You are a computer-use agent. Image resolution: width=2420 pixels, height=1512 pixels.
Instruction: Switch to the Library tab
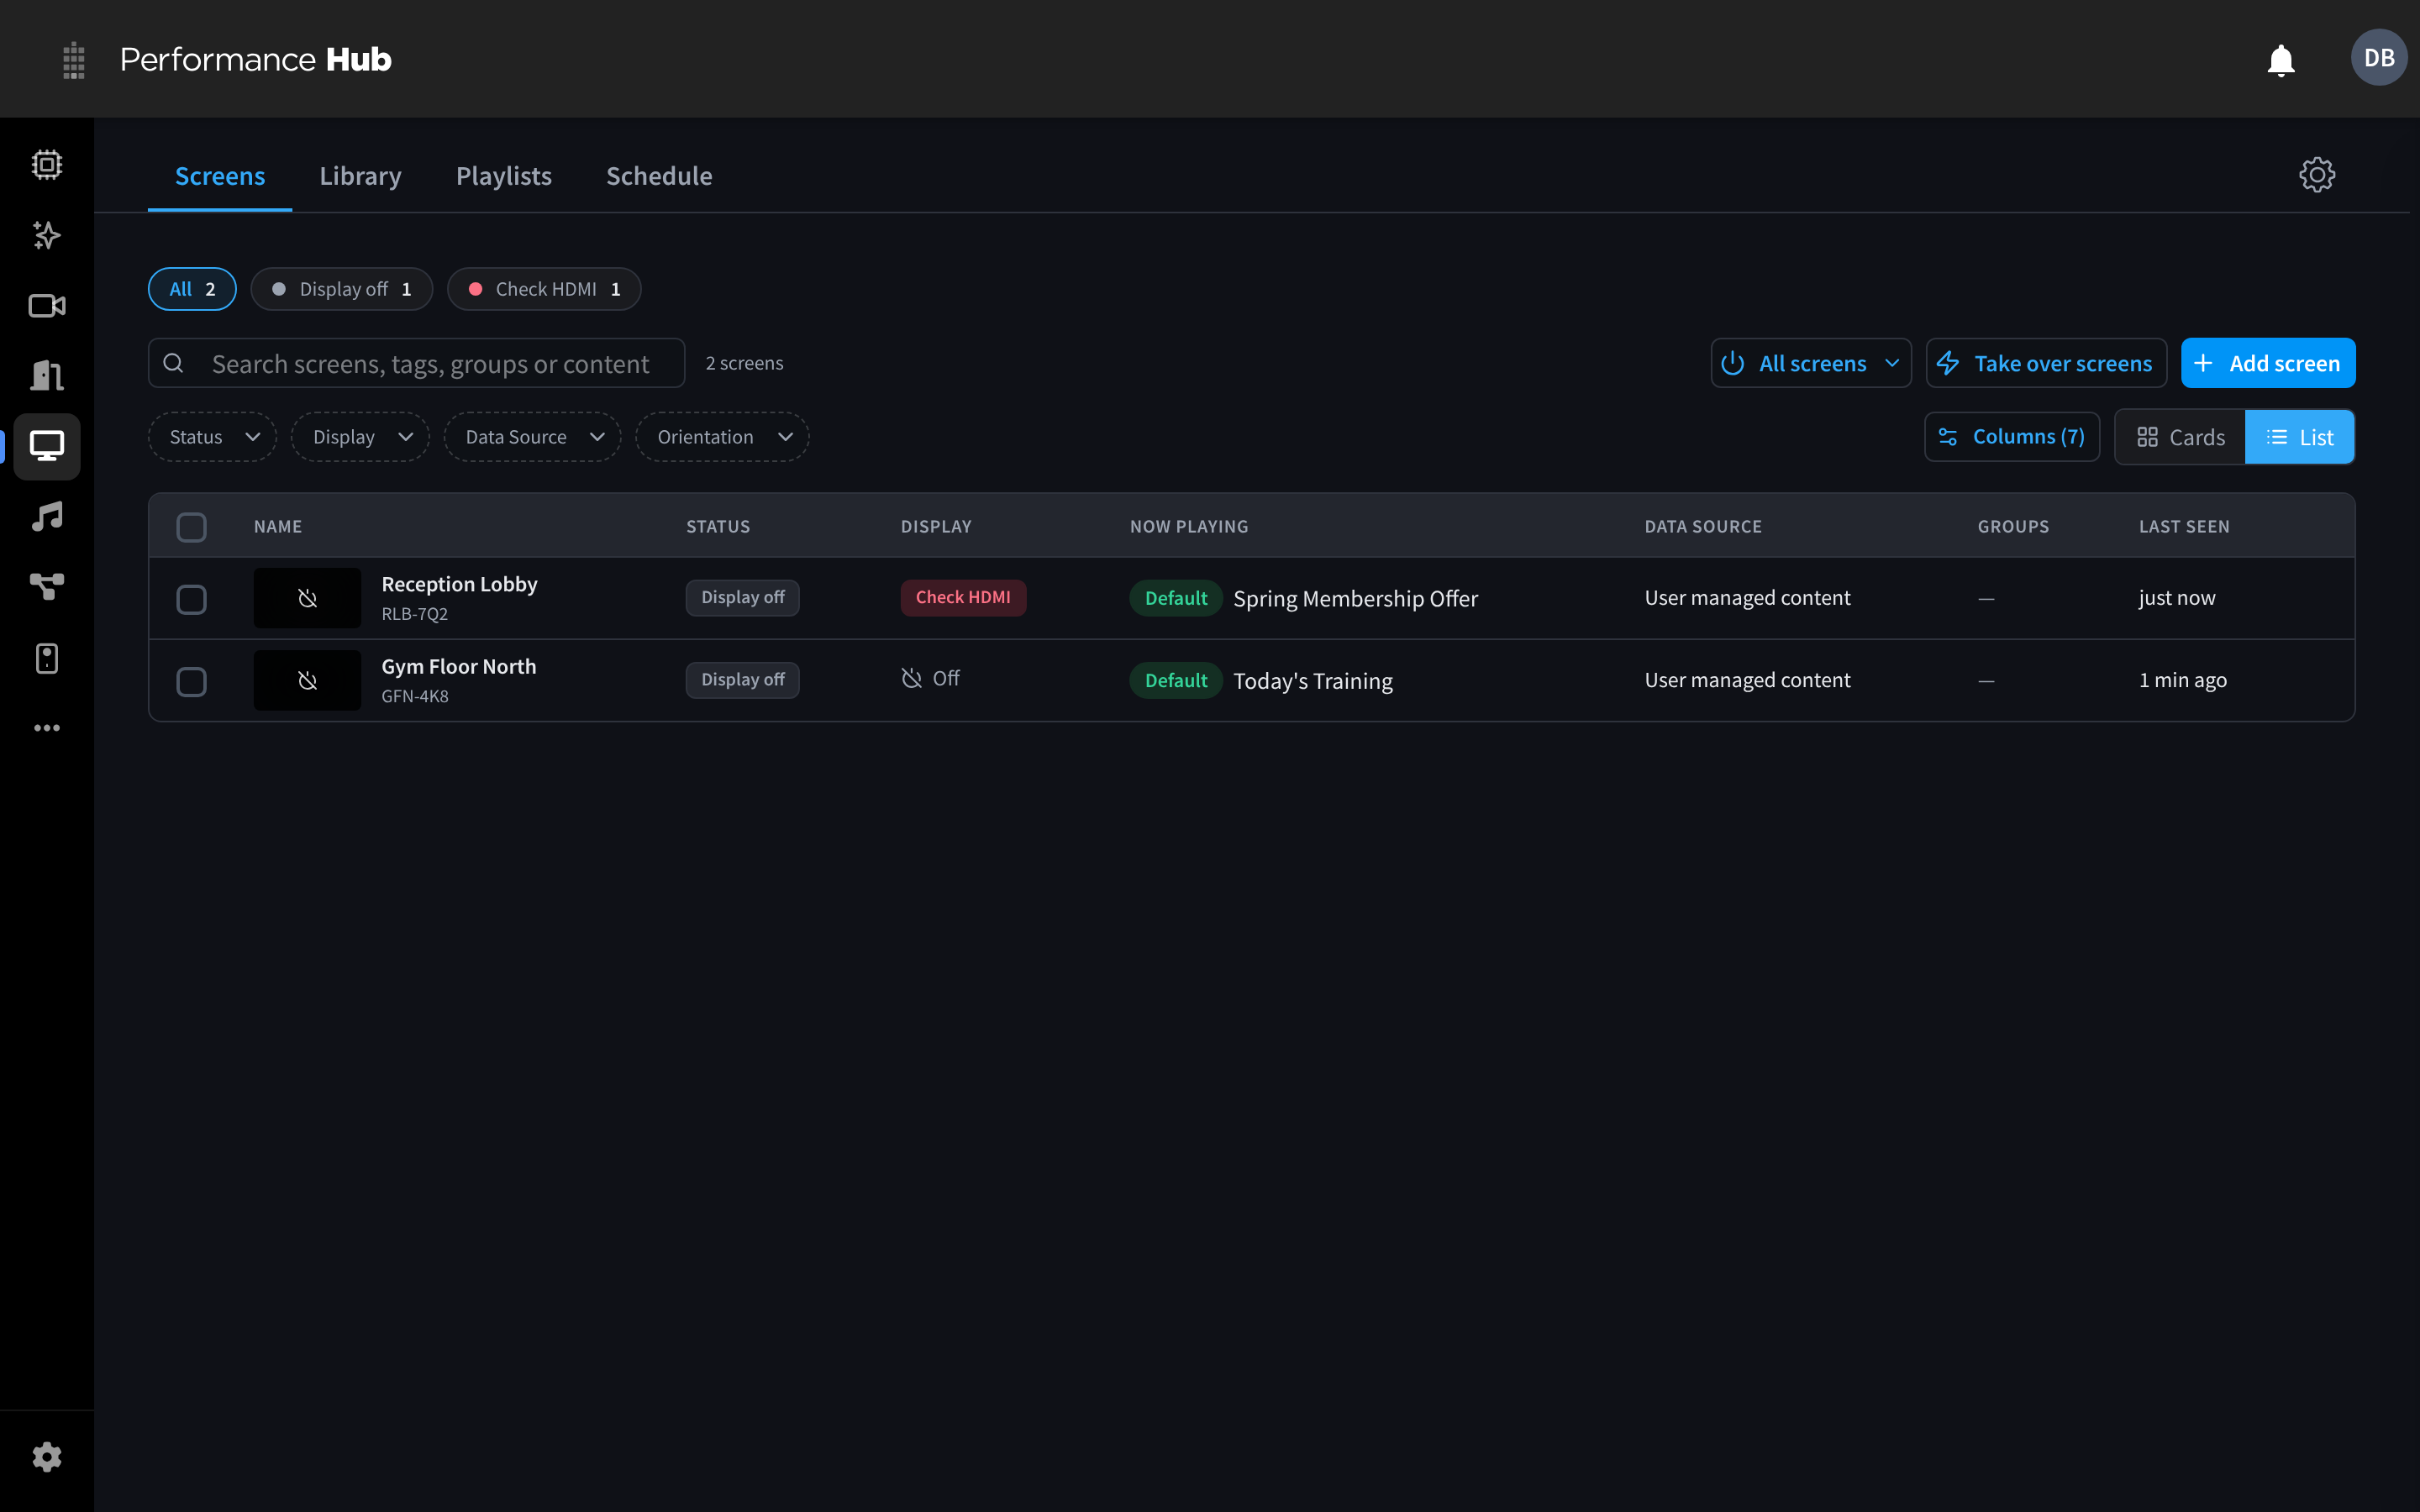click(360, 176)
